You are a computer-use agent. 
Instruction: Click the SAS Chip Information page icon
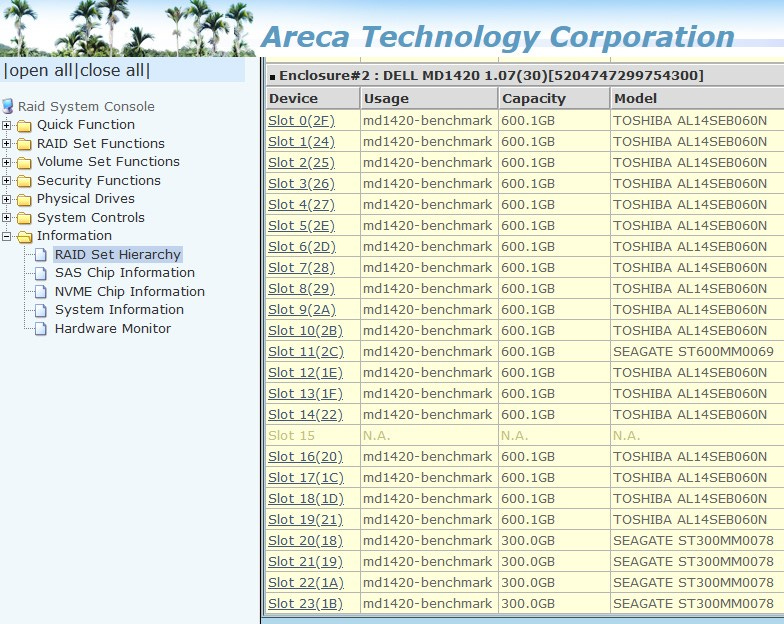coord(42,273)
